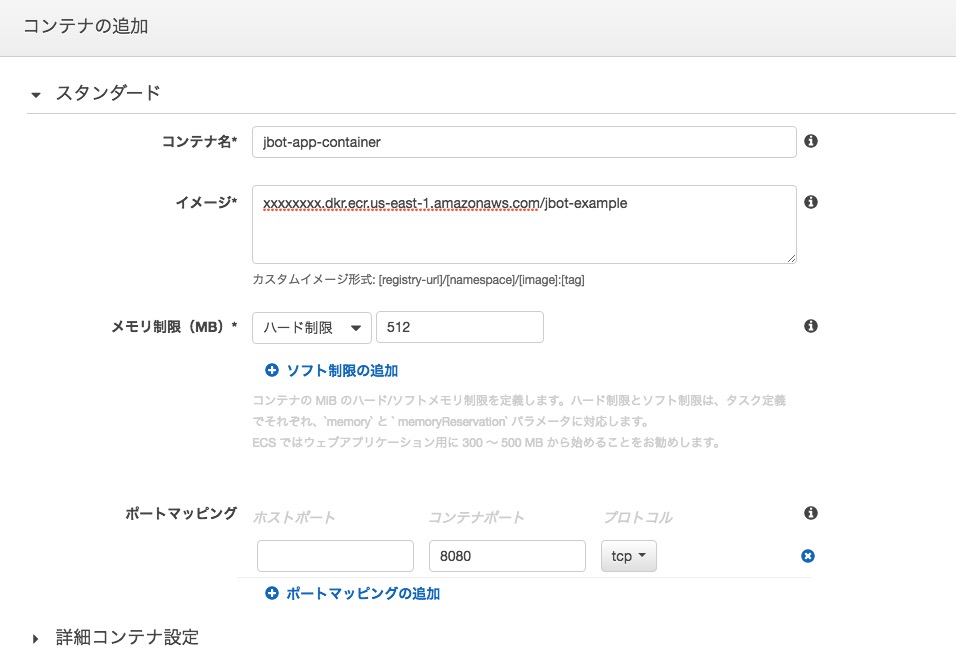
Task: Click the コンテナポート field showing 8080
Action: (x=507, y=556)
